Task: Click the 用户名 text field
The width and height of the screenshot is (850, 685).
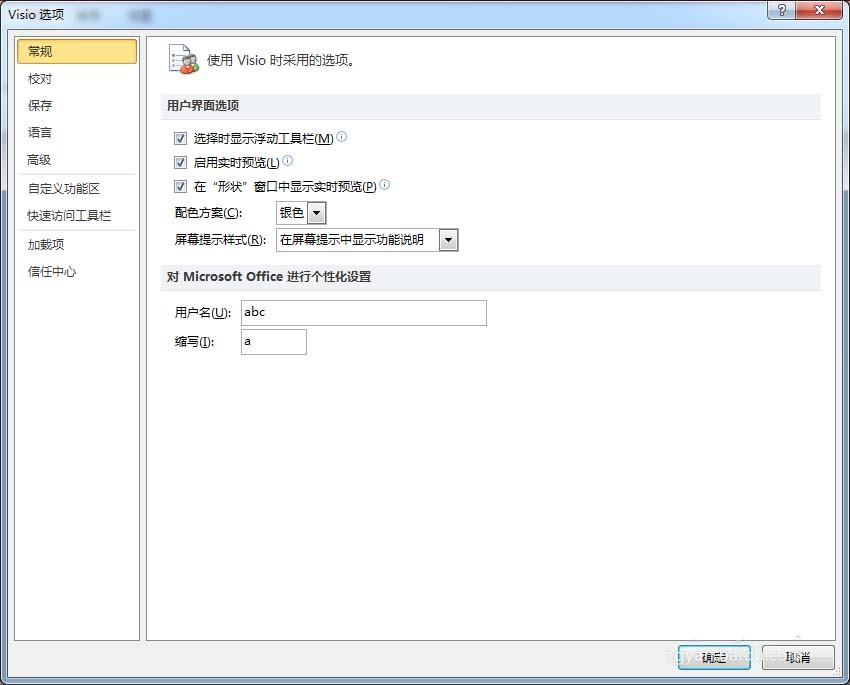Action: [x=364, y=313]
